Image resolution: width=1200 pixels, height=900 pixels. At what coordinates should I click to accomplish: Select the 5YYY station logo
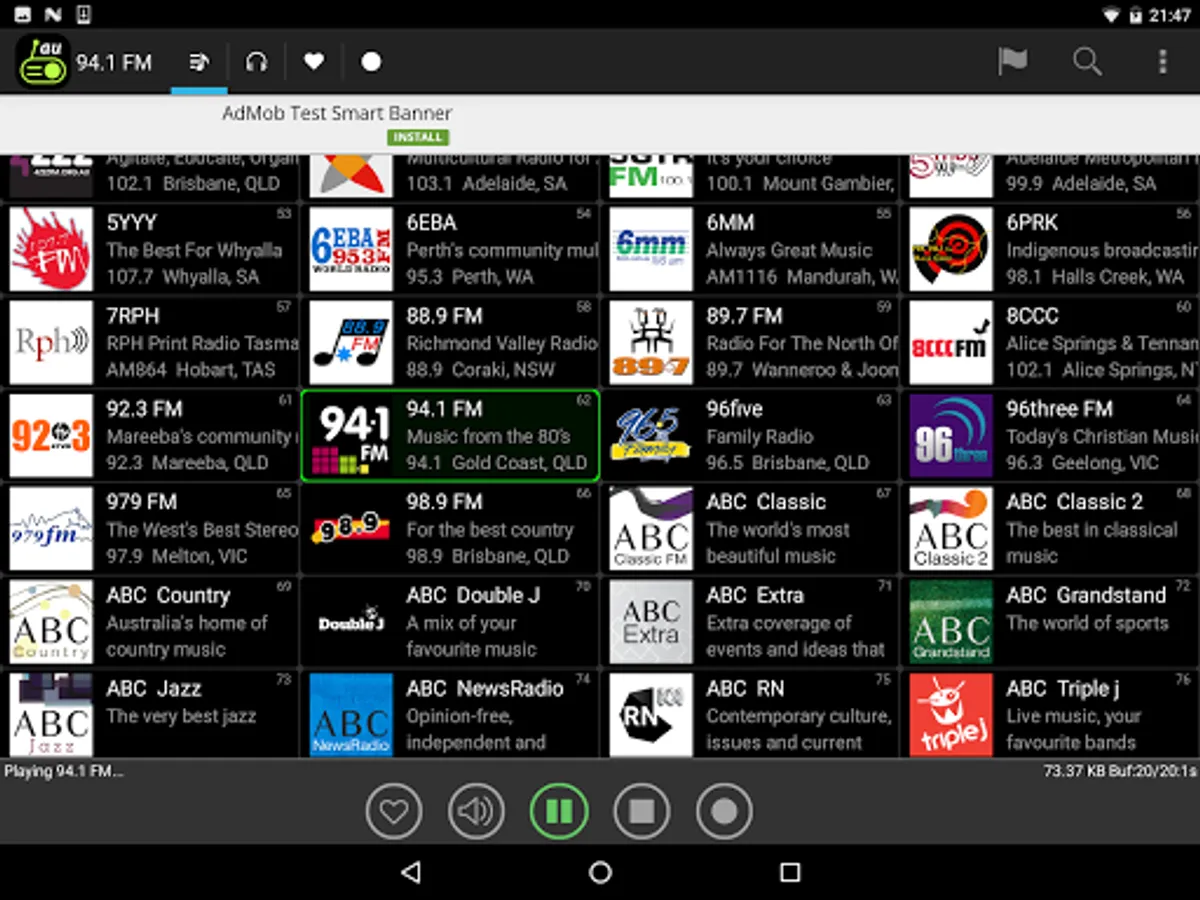point(51,249)
